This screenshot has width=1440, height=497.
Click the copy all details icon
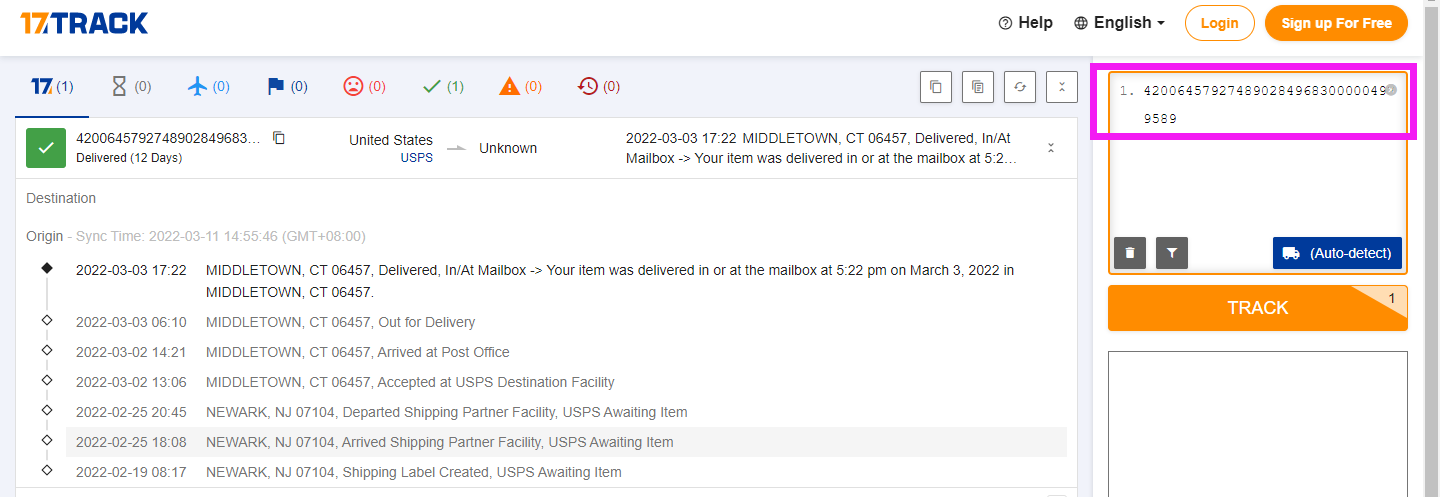(978, 87)
